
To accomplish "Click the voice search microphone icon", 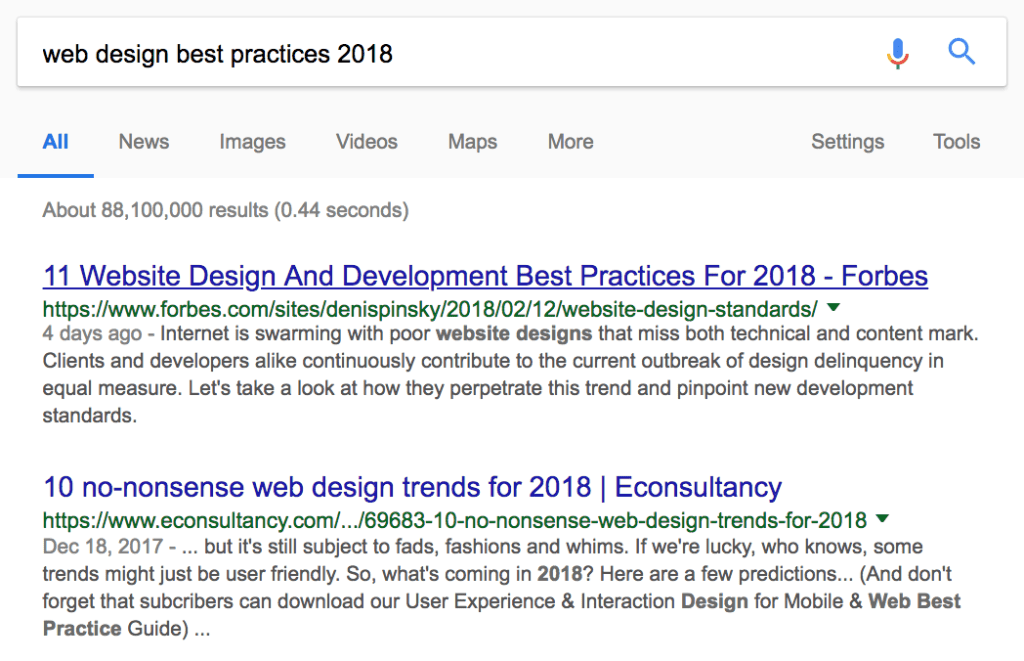I will tap(898, 53).
